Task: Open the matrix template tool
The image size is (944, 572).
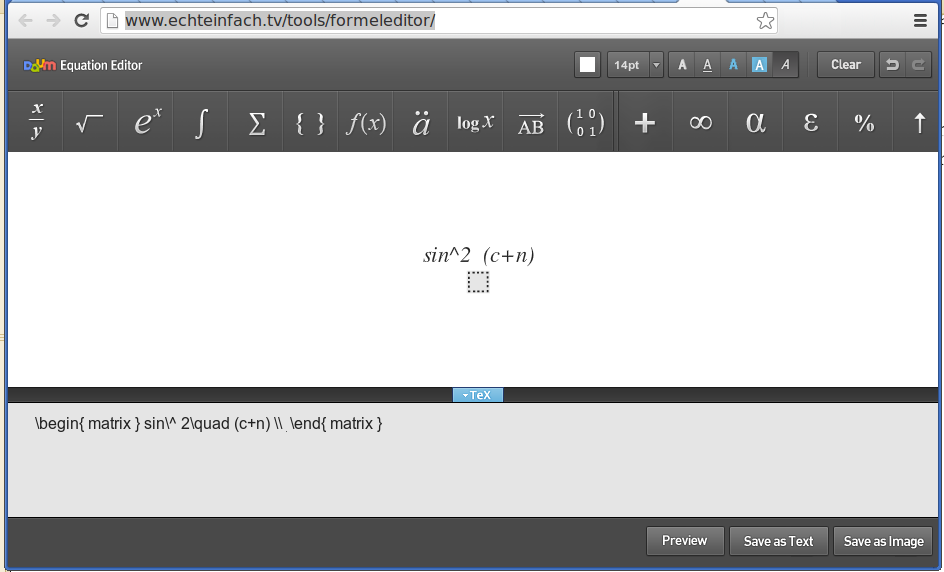Action: coord(585,122)
